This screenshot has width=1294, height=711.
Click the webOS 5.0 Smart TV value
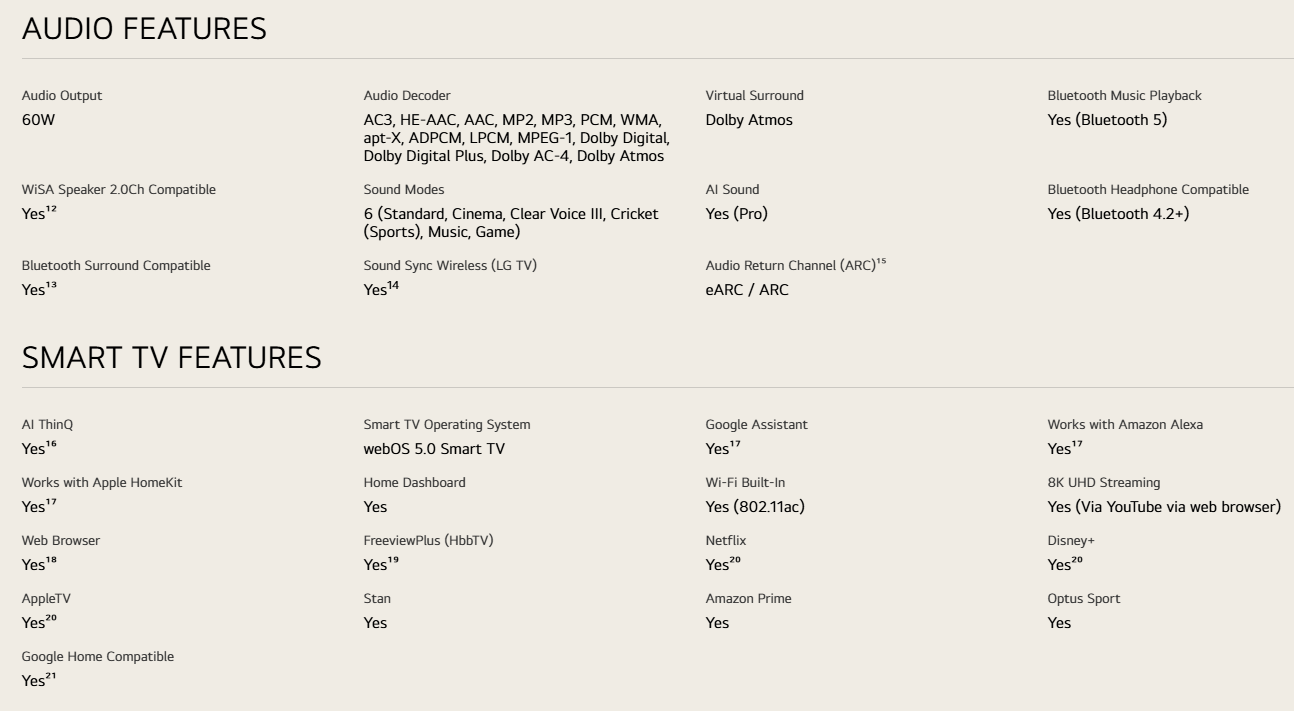(x=434, y=449)
